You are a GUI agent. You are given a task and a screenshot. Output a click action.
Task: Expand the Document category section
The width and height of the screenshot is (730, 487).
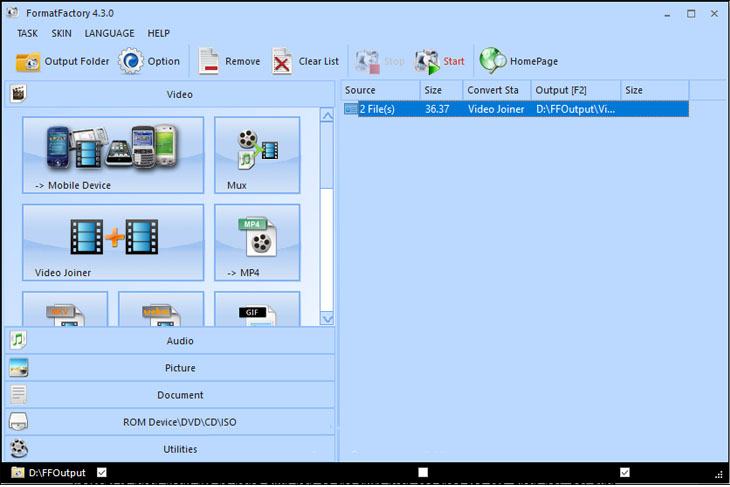pyautogui.click(x=170, y=395)
